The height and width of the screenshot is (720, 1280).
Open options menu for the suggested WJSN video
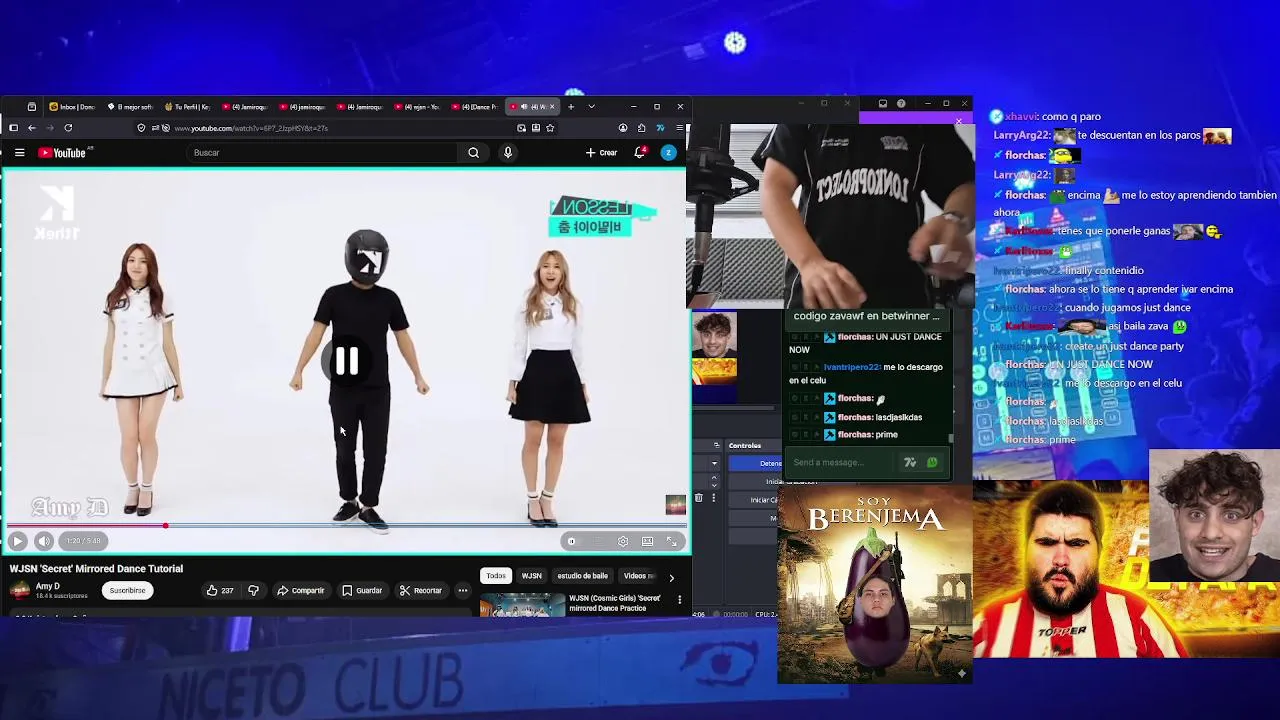[x=680, y=600]
